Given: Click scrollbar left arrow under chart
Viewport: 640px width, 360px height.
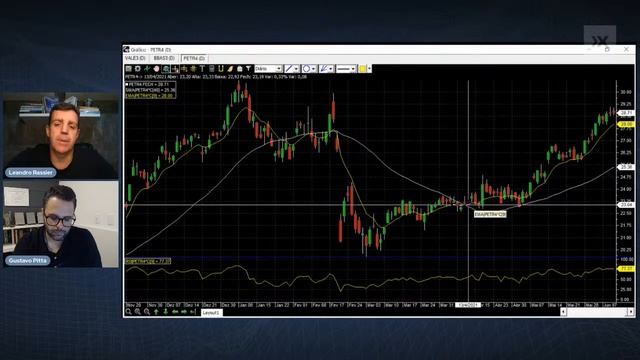Looking at the screenshot, I should (563, 312).
